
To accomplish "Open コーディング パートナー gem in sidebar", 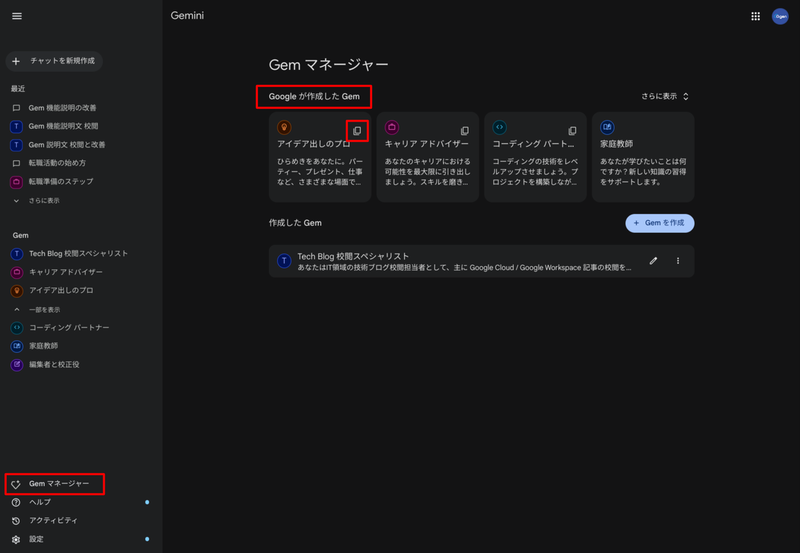I will pyautogui.click(x=69, y=328).
